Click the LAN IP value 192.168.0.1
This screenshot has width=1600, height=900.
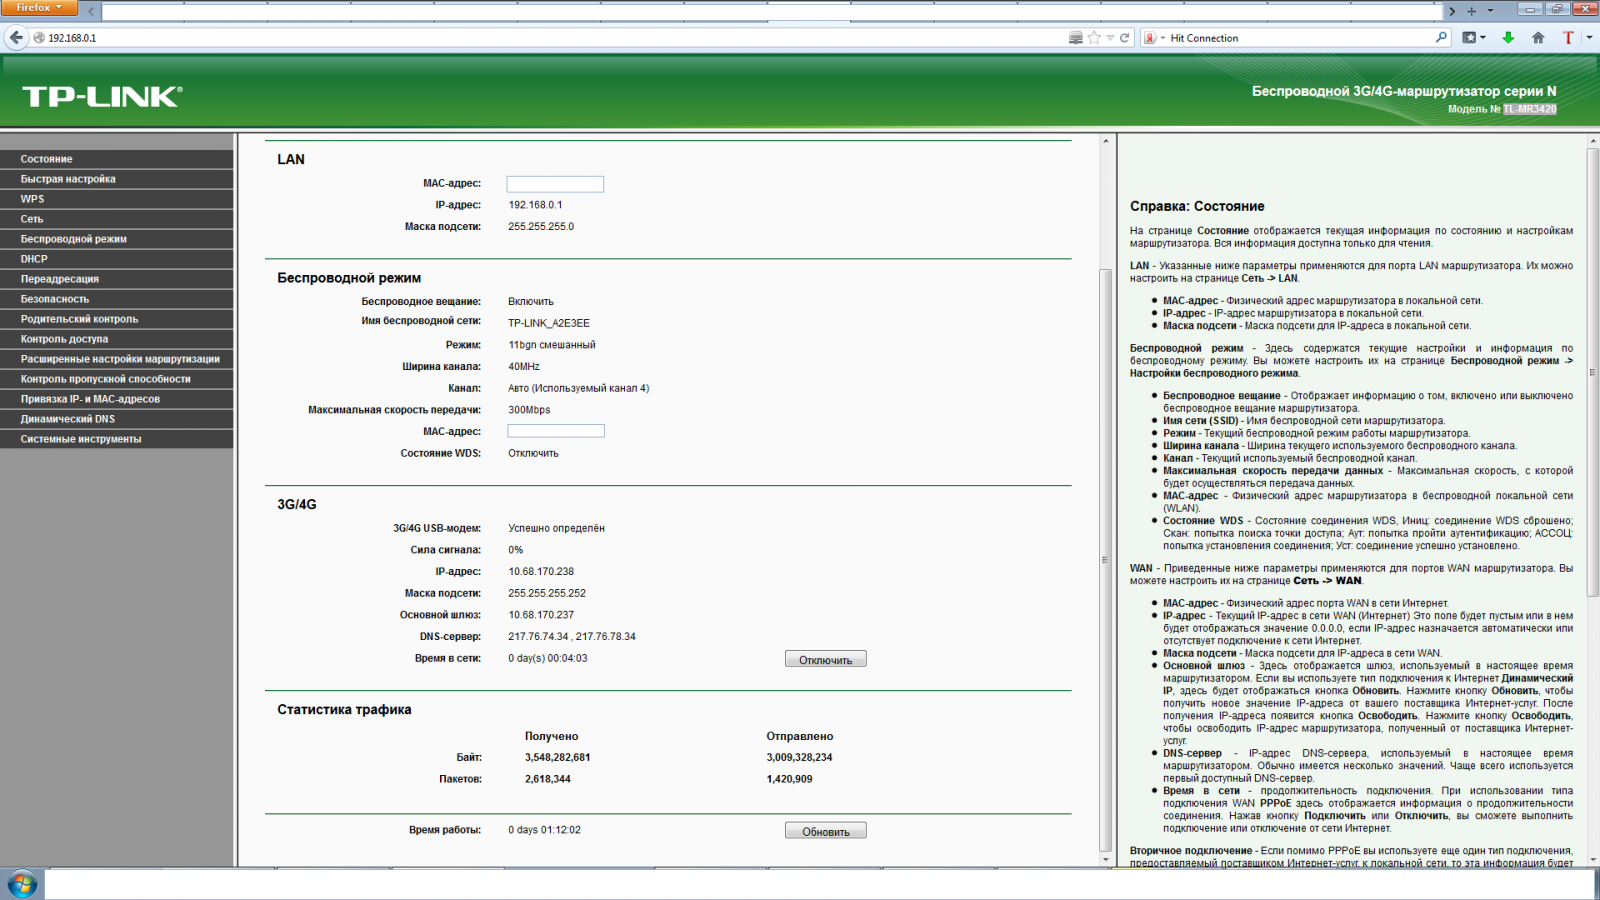click(x=535, y=205)
